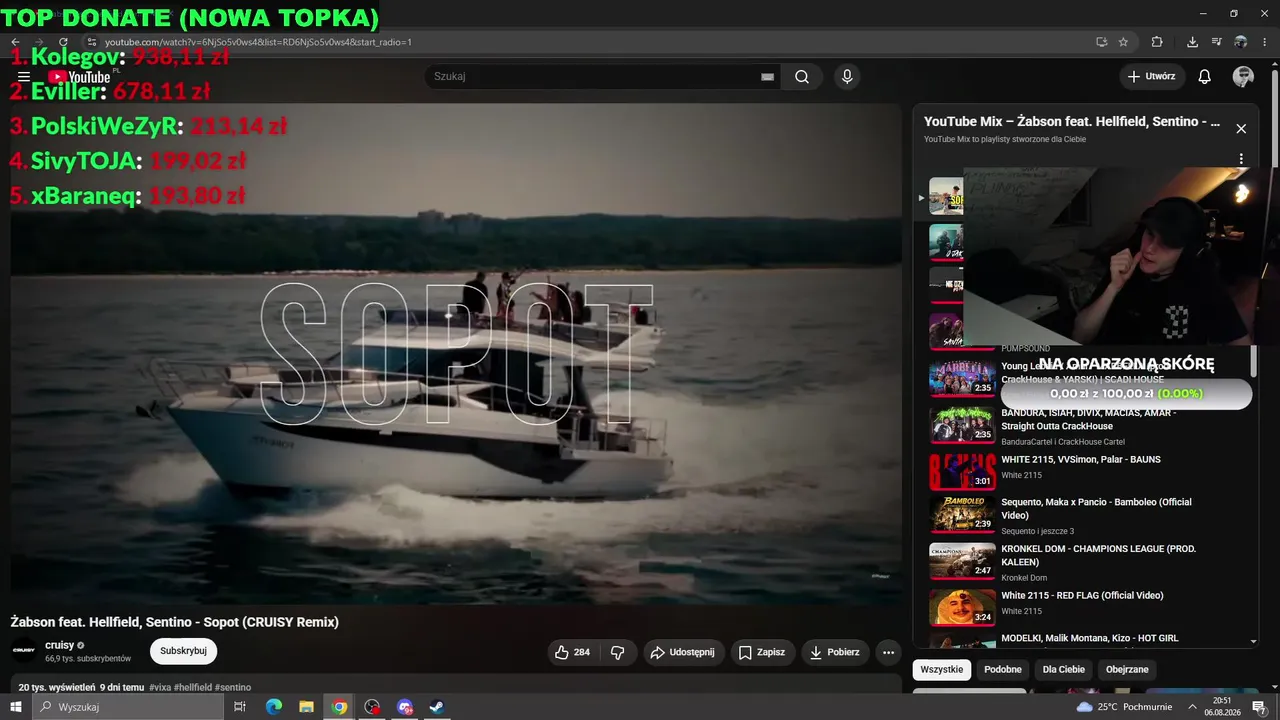Click the #hellfield hashtag
Viewport: 1280px width, 720px height.
(192, 688)
